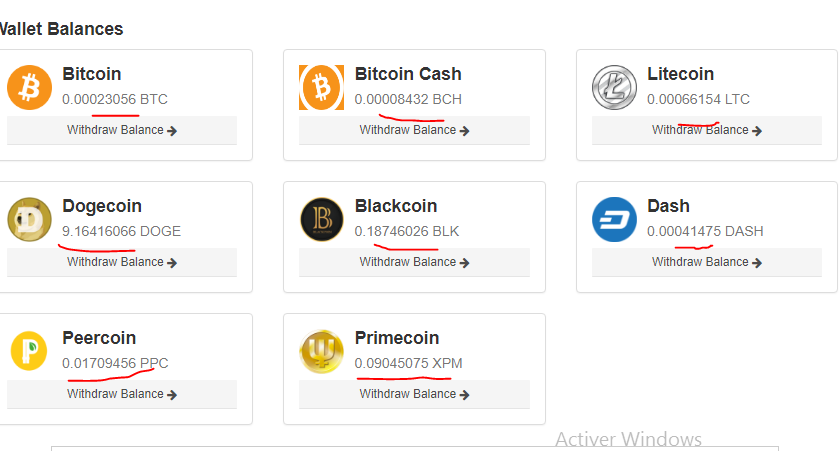This screenshot has height=451, width=840.
Task: Withdraw Balance for Litecoin wallet
Action: [707, 130]
